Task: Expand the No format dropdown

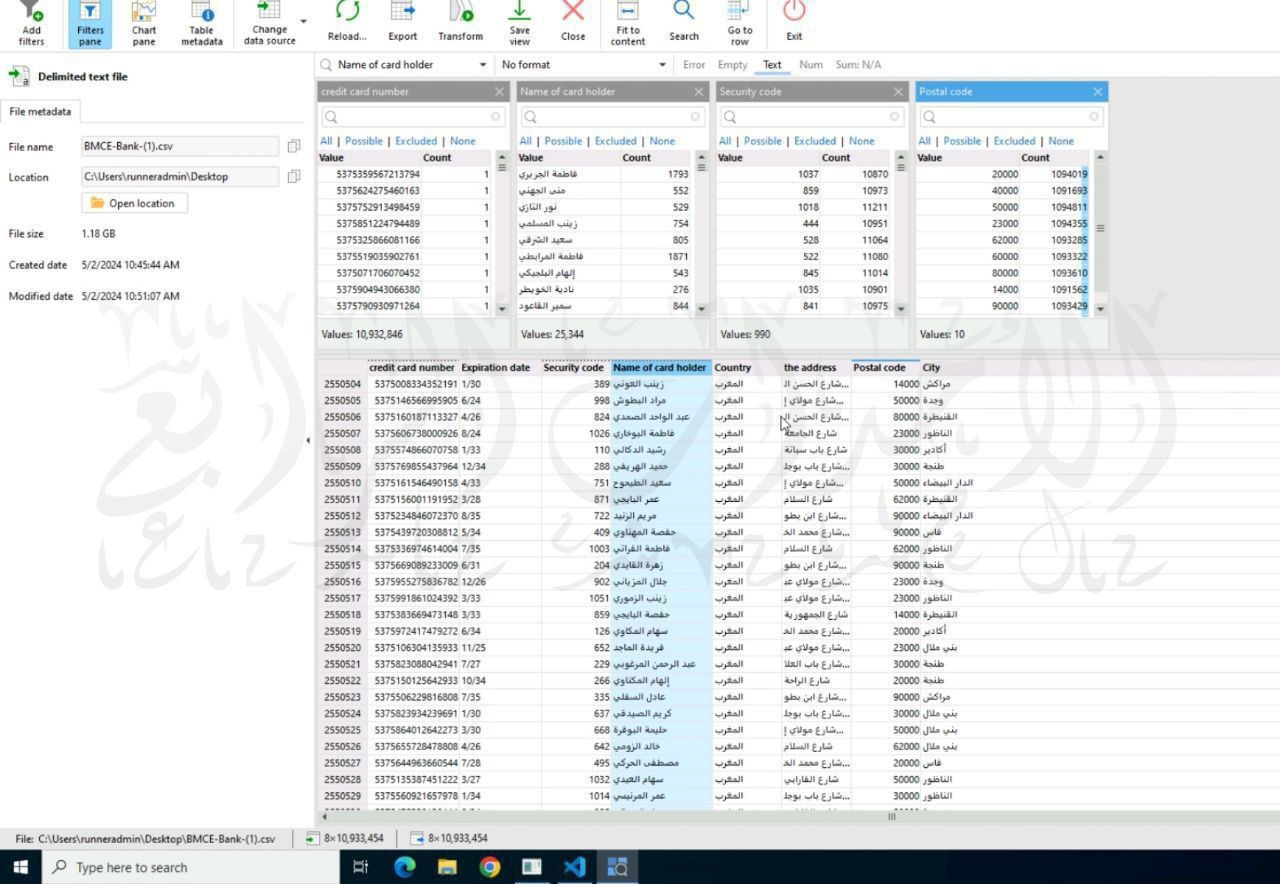Action: click(662, 65)
